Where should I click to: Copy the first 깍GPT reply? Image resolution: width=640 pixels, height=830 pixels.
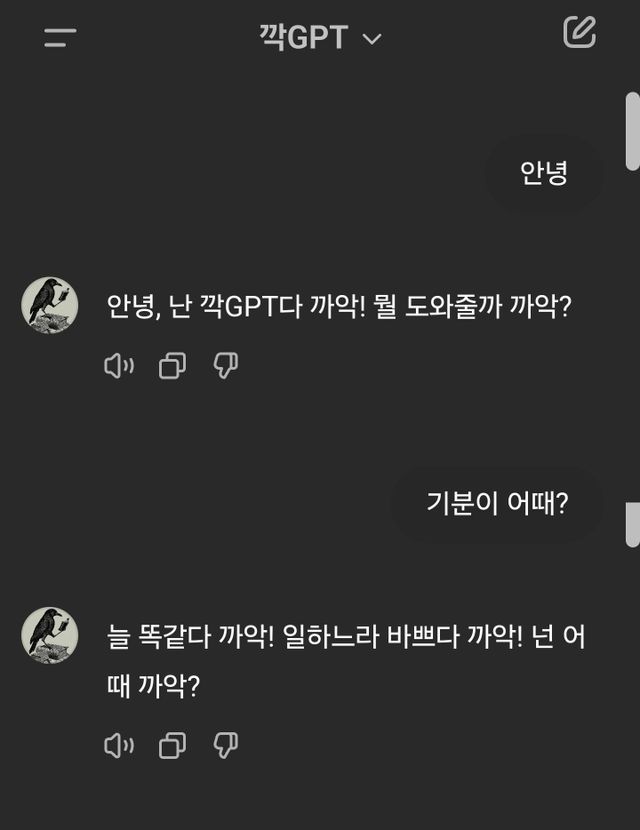tap(172, 366)
